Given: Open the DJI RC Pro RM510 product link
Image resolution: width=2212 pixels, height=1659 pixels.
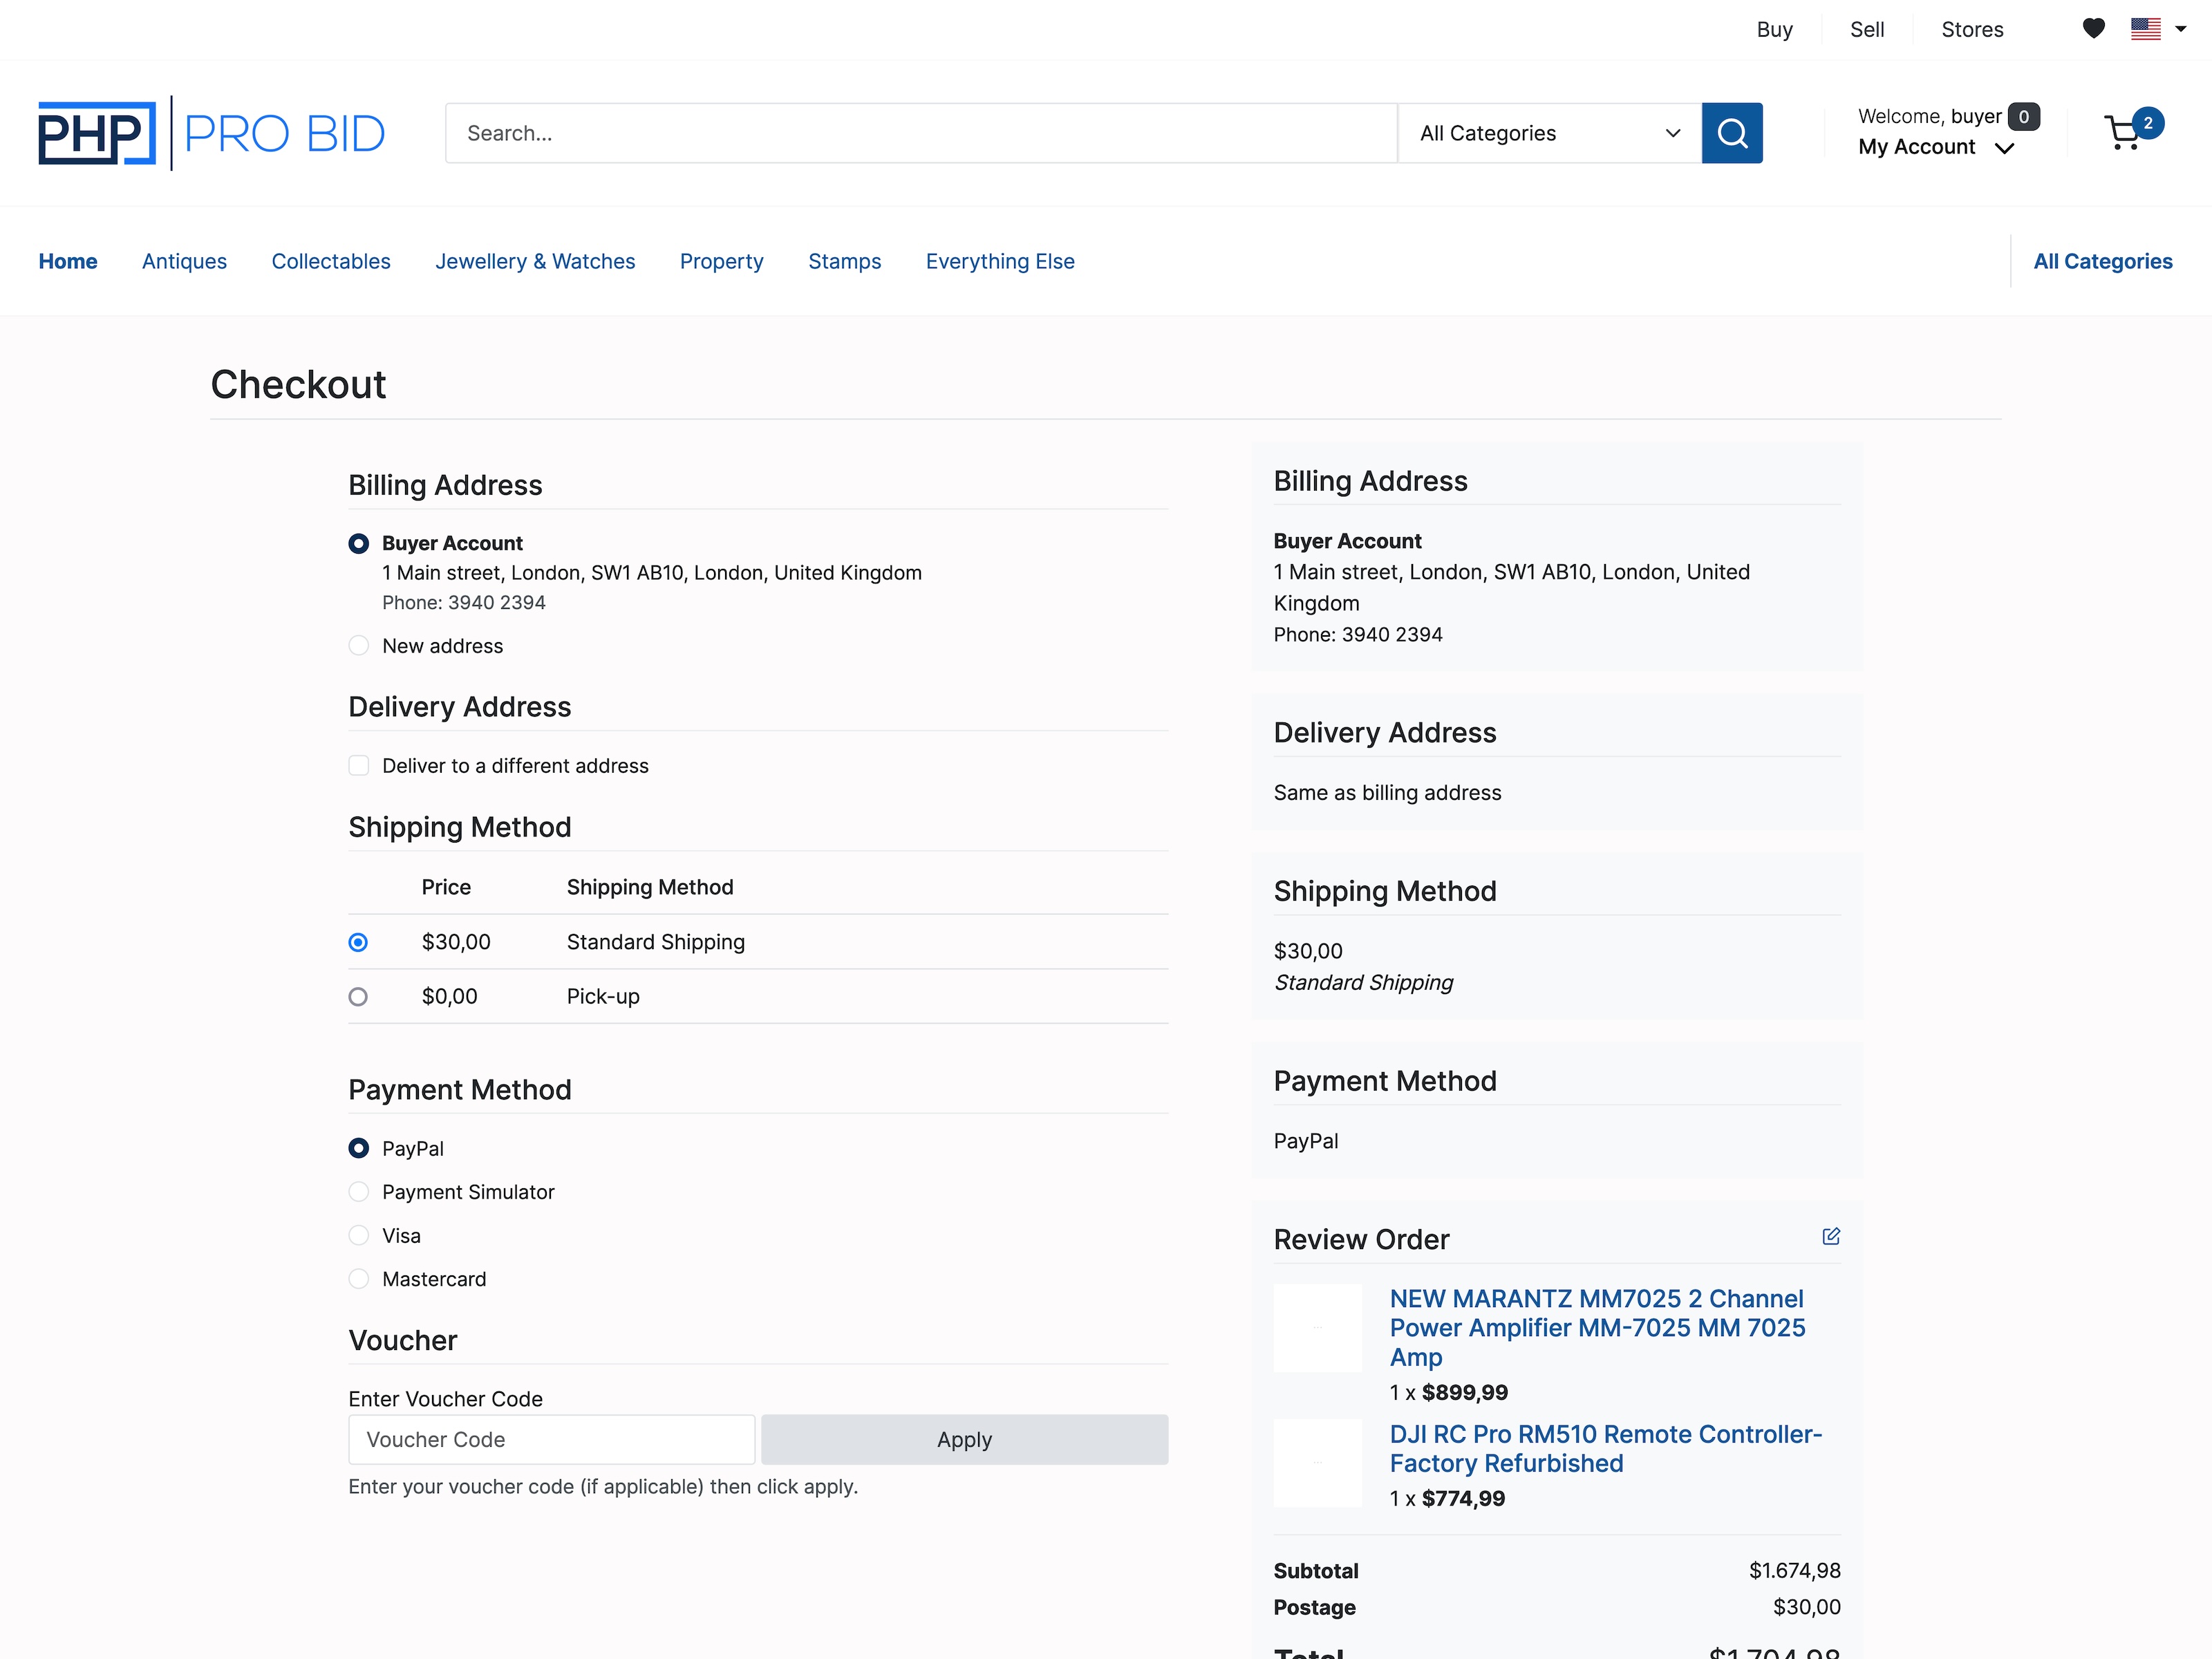Looking at the screenshot, I should click(1605, 1448).
